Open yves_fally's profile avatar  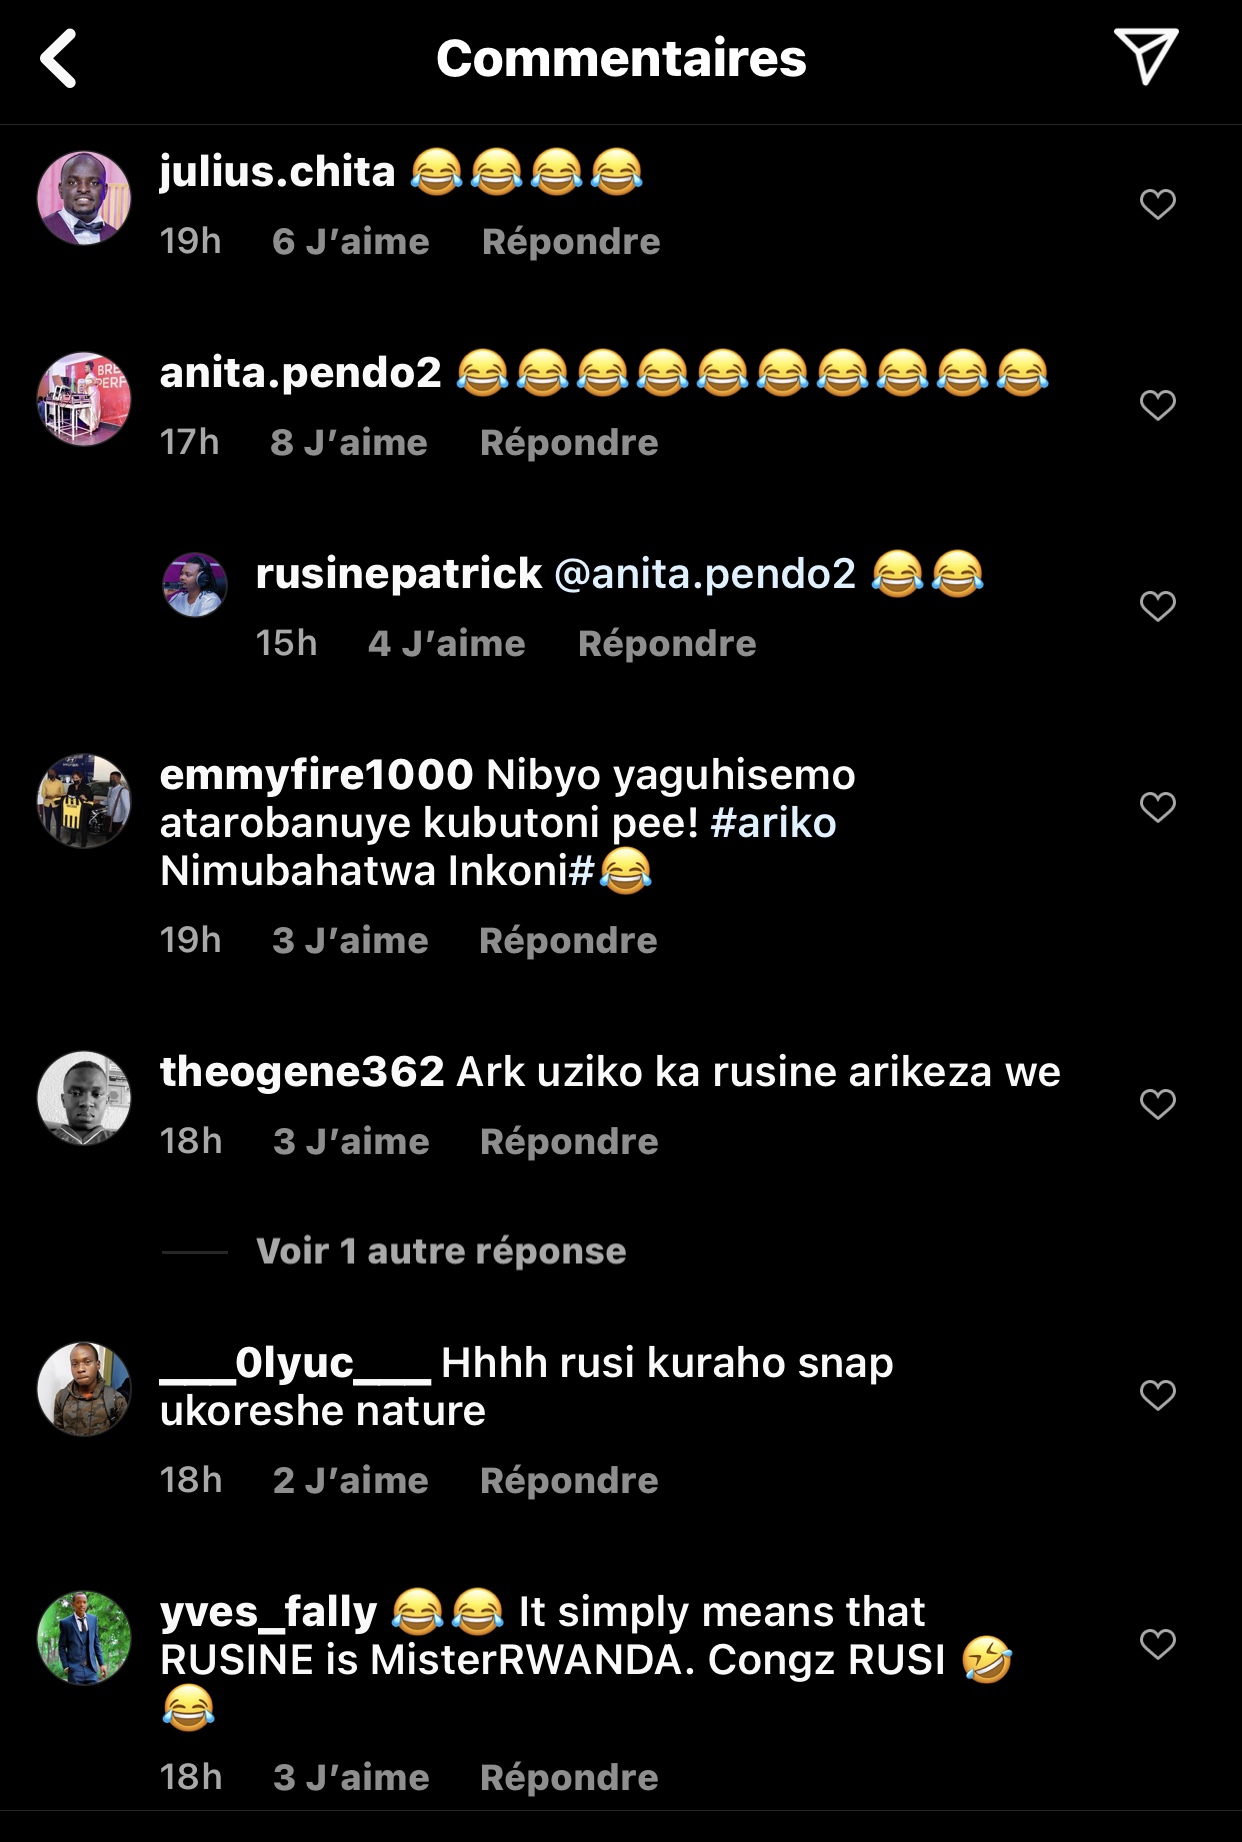click(x=84, y=1638)
